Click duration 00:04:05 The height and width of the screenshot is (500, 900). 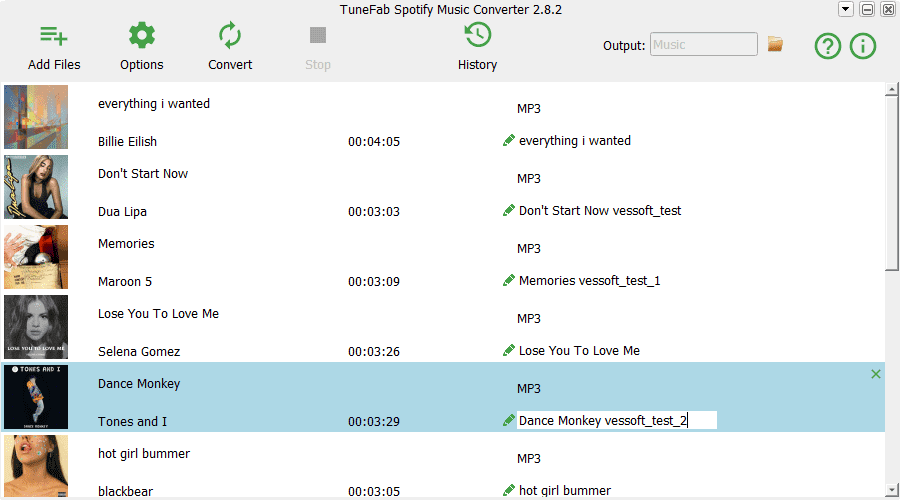click(374, 142)
